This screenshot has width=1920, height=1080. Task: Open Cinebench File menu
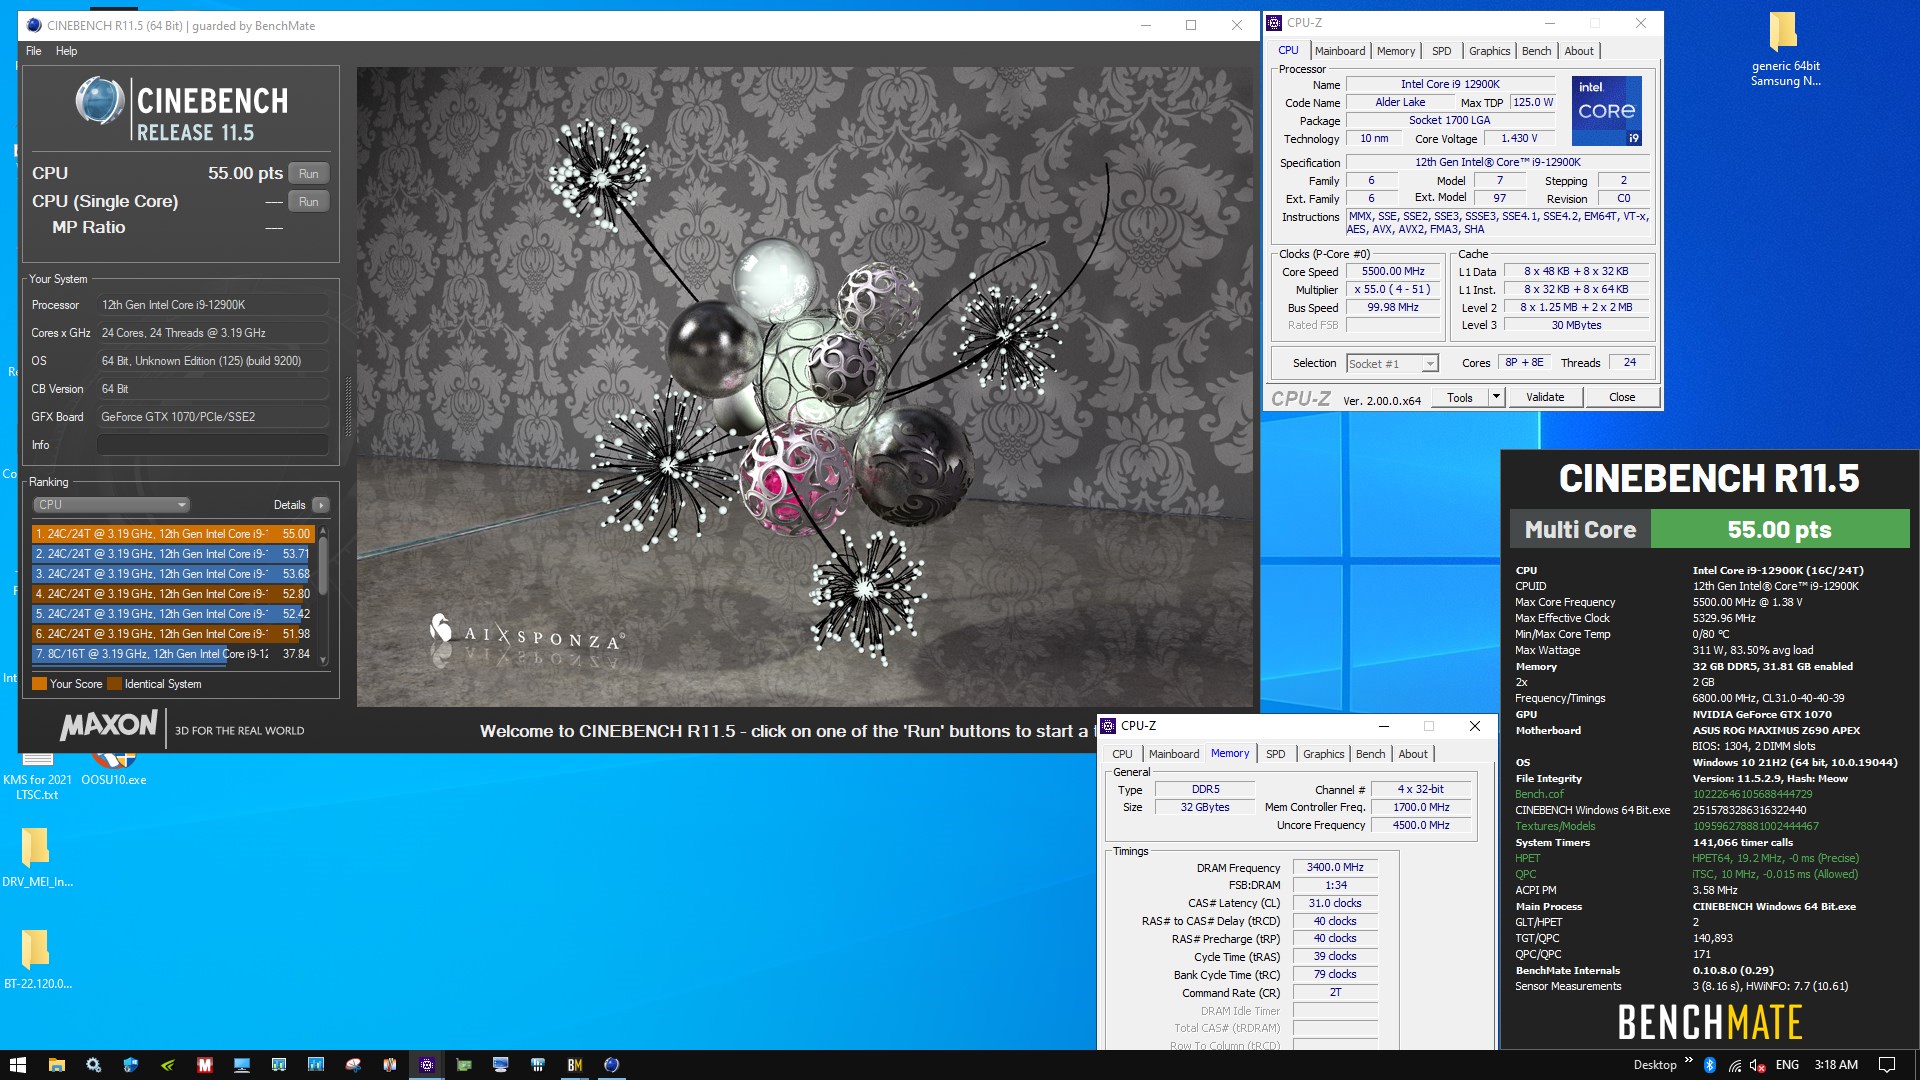[x=34, y=51]
